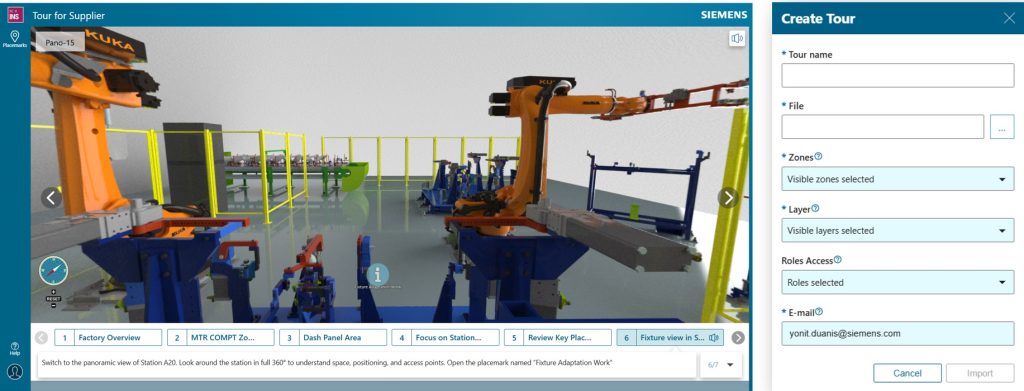Image resolution: width=1024 pixels, height=391 pixels.
Task: Open the info placemark in the scene
Action: [377, 274]
